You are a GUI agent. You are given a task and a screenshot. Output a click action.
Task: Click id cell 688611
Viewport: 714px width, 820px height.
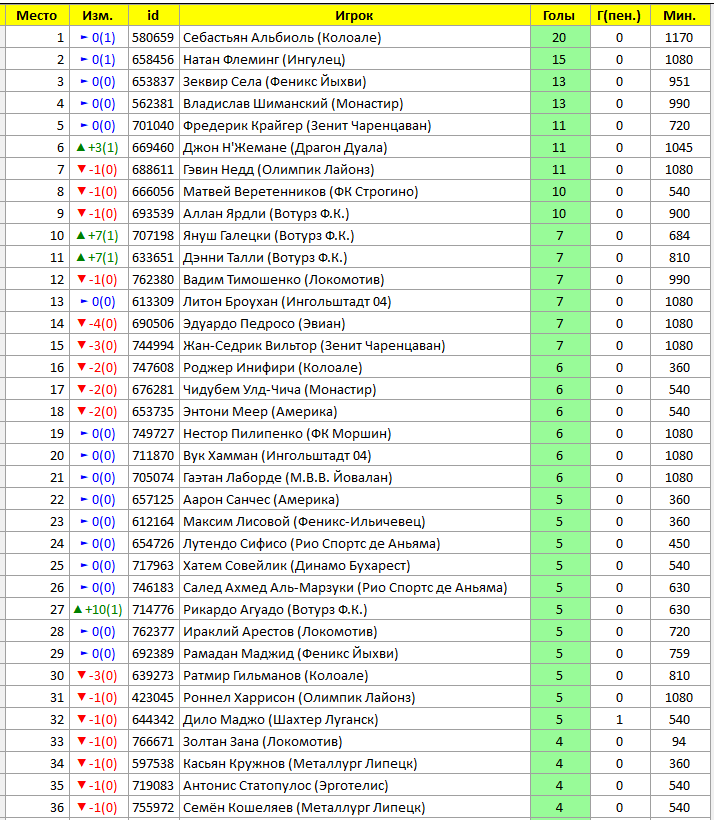[x=153, y=169]
